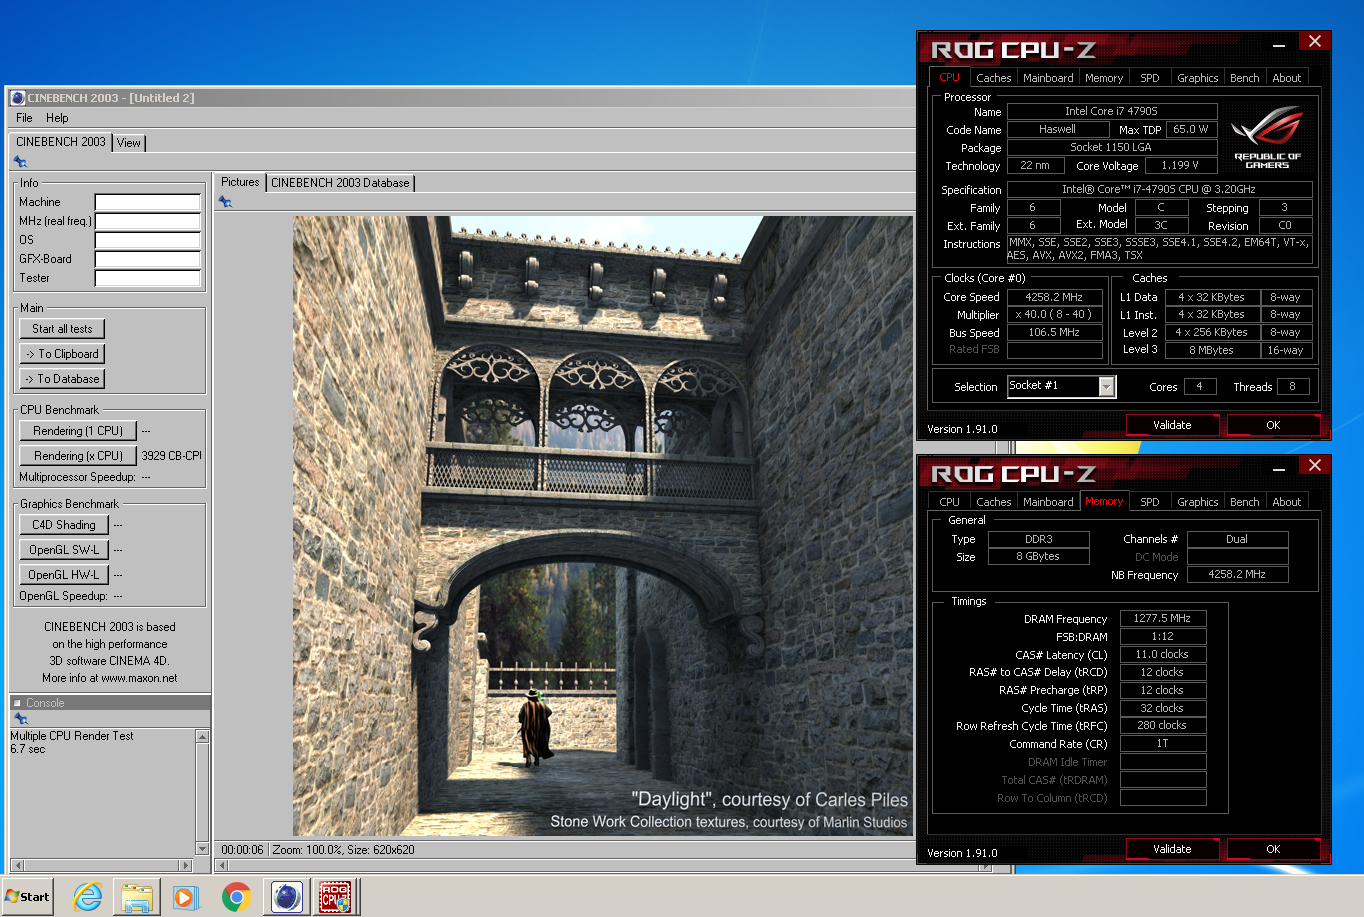Click the pin icon in Console panel
The height and width of the screenshot is (917, 1364).
pos(20,719)
